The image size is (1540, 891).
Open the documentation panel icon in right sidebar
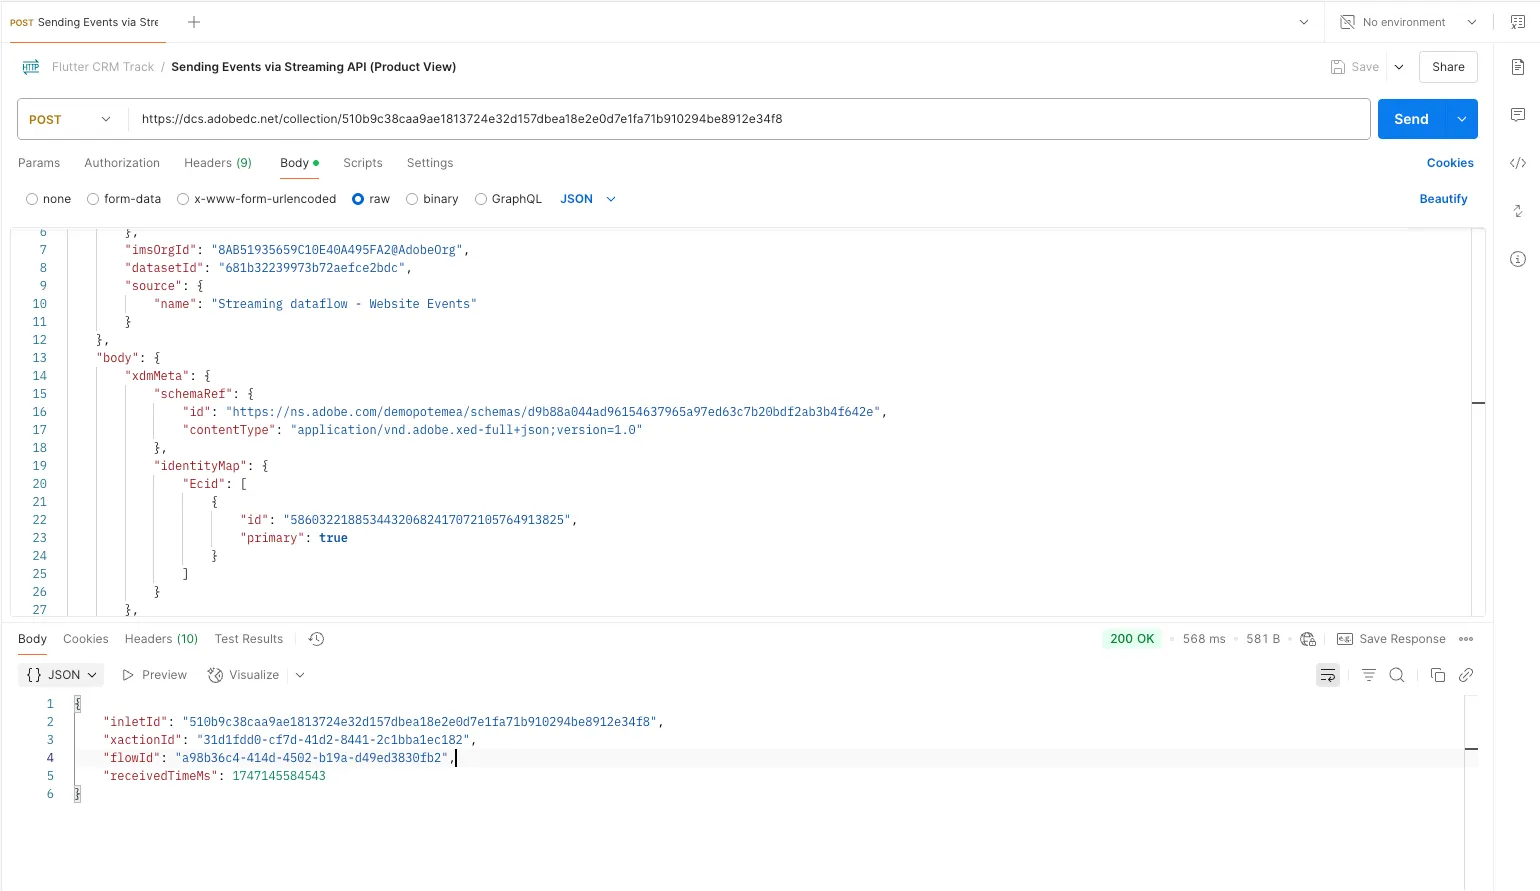point(1517,67)
